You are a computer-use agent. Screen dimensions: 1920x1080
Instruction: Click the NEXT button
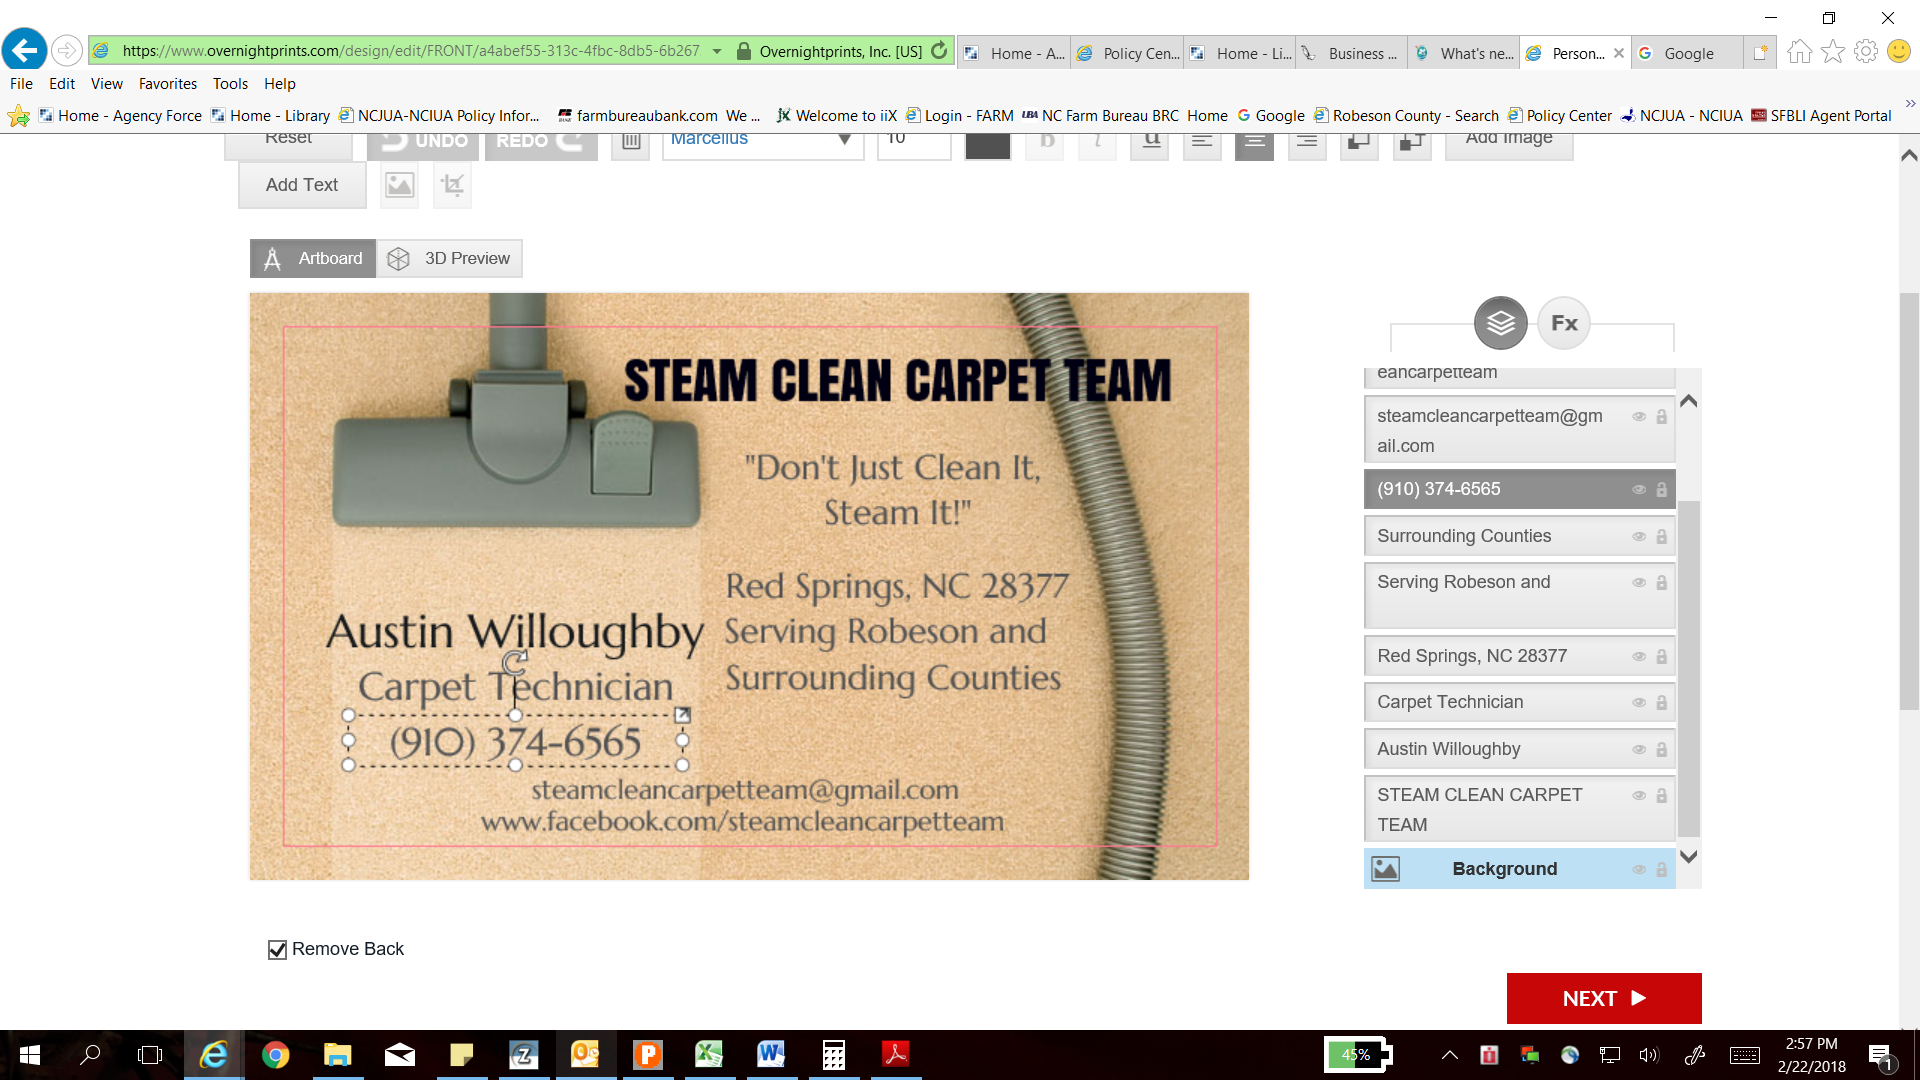point(1604,998)
